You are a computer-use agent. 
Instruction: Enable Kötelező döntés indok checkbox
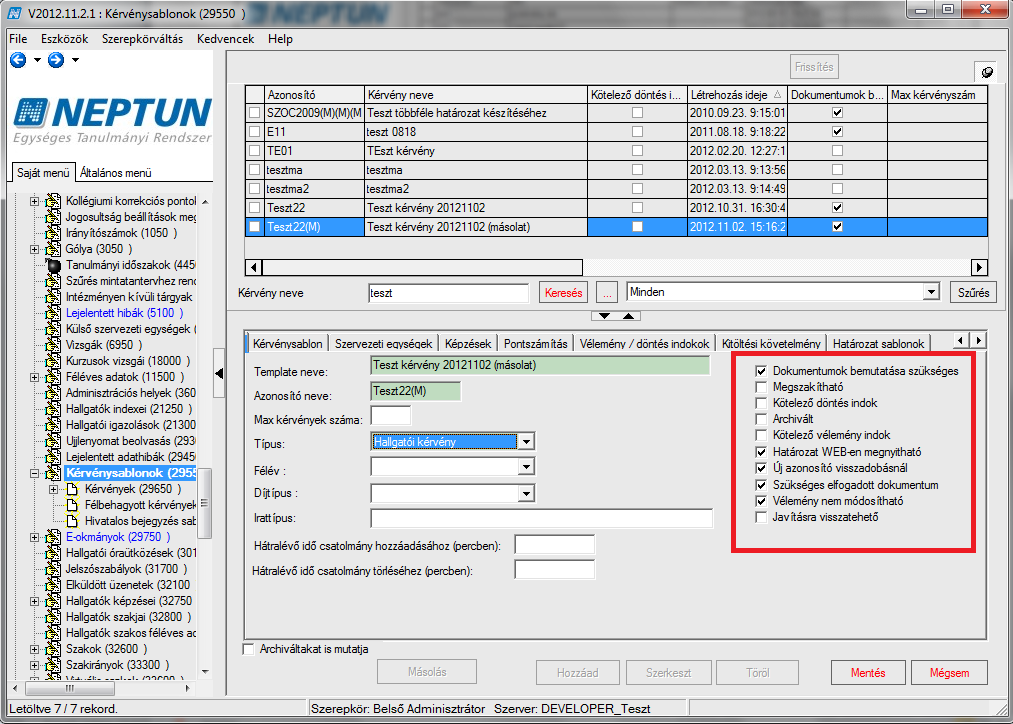pos(761,404)
